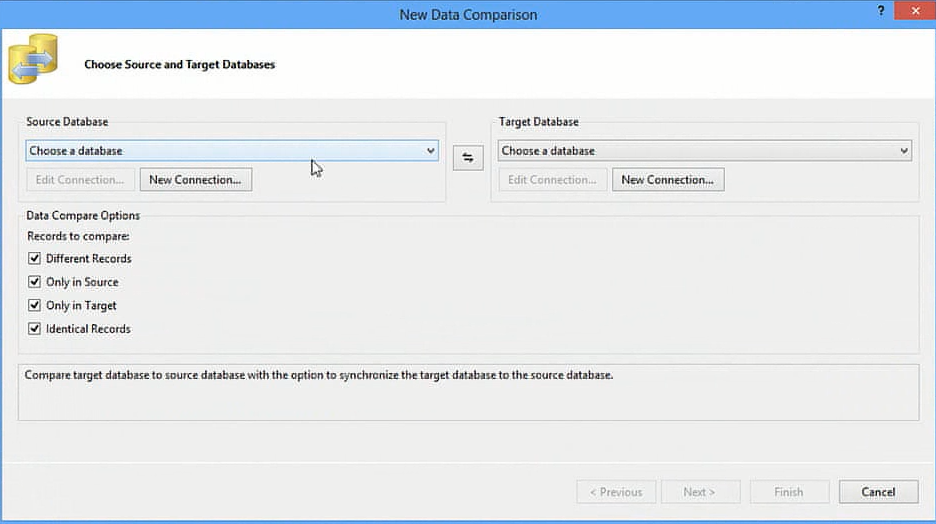This screenshot has height=524, width=936.
Task: Click the Finish button
Action: (789, 492)
